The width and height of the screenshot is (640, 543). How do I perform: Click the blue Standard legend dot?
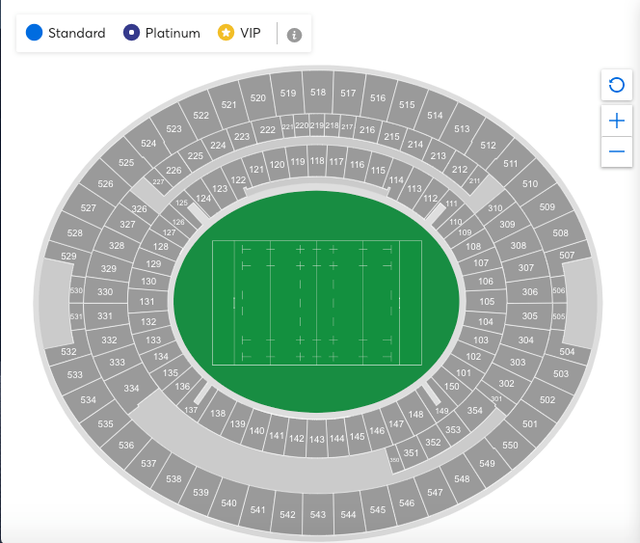point(34,33)
